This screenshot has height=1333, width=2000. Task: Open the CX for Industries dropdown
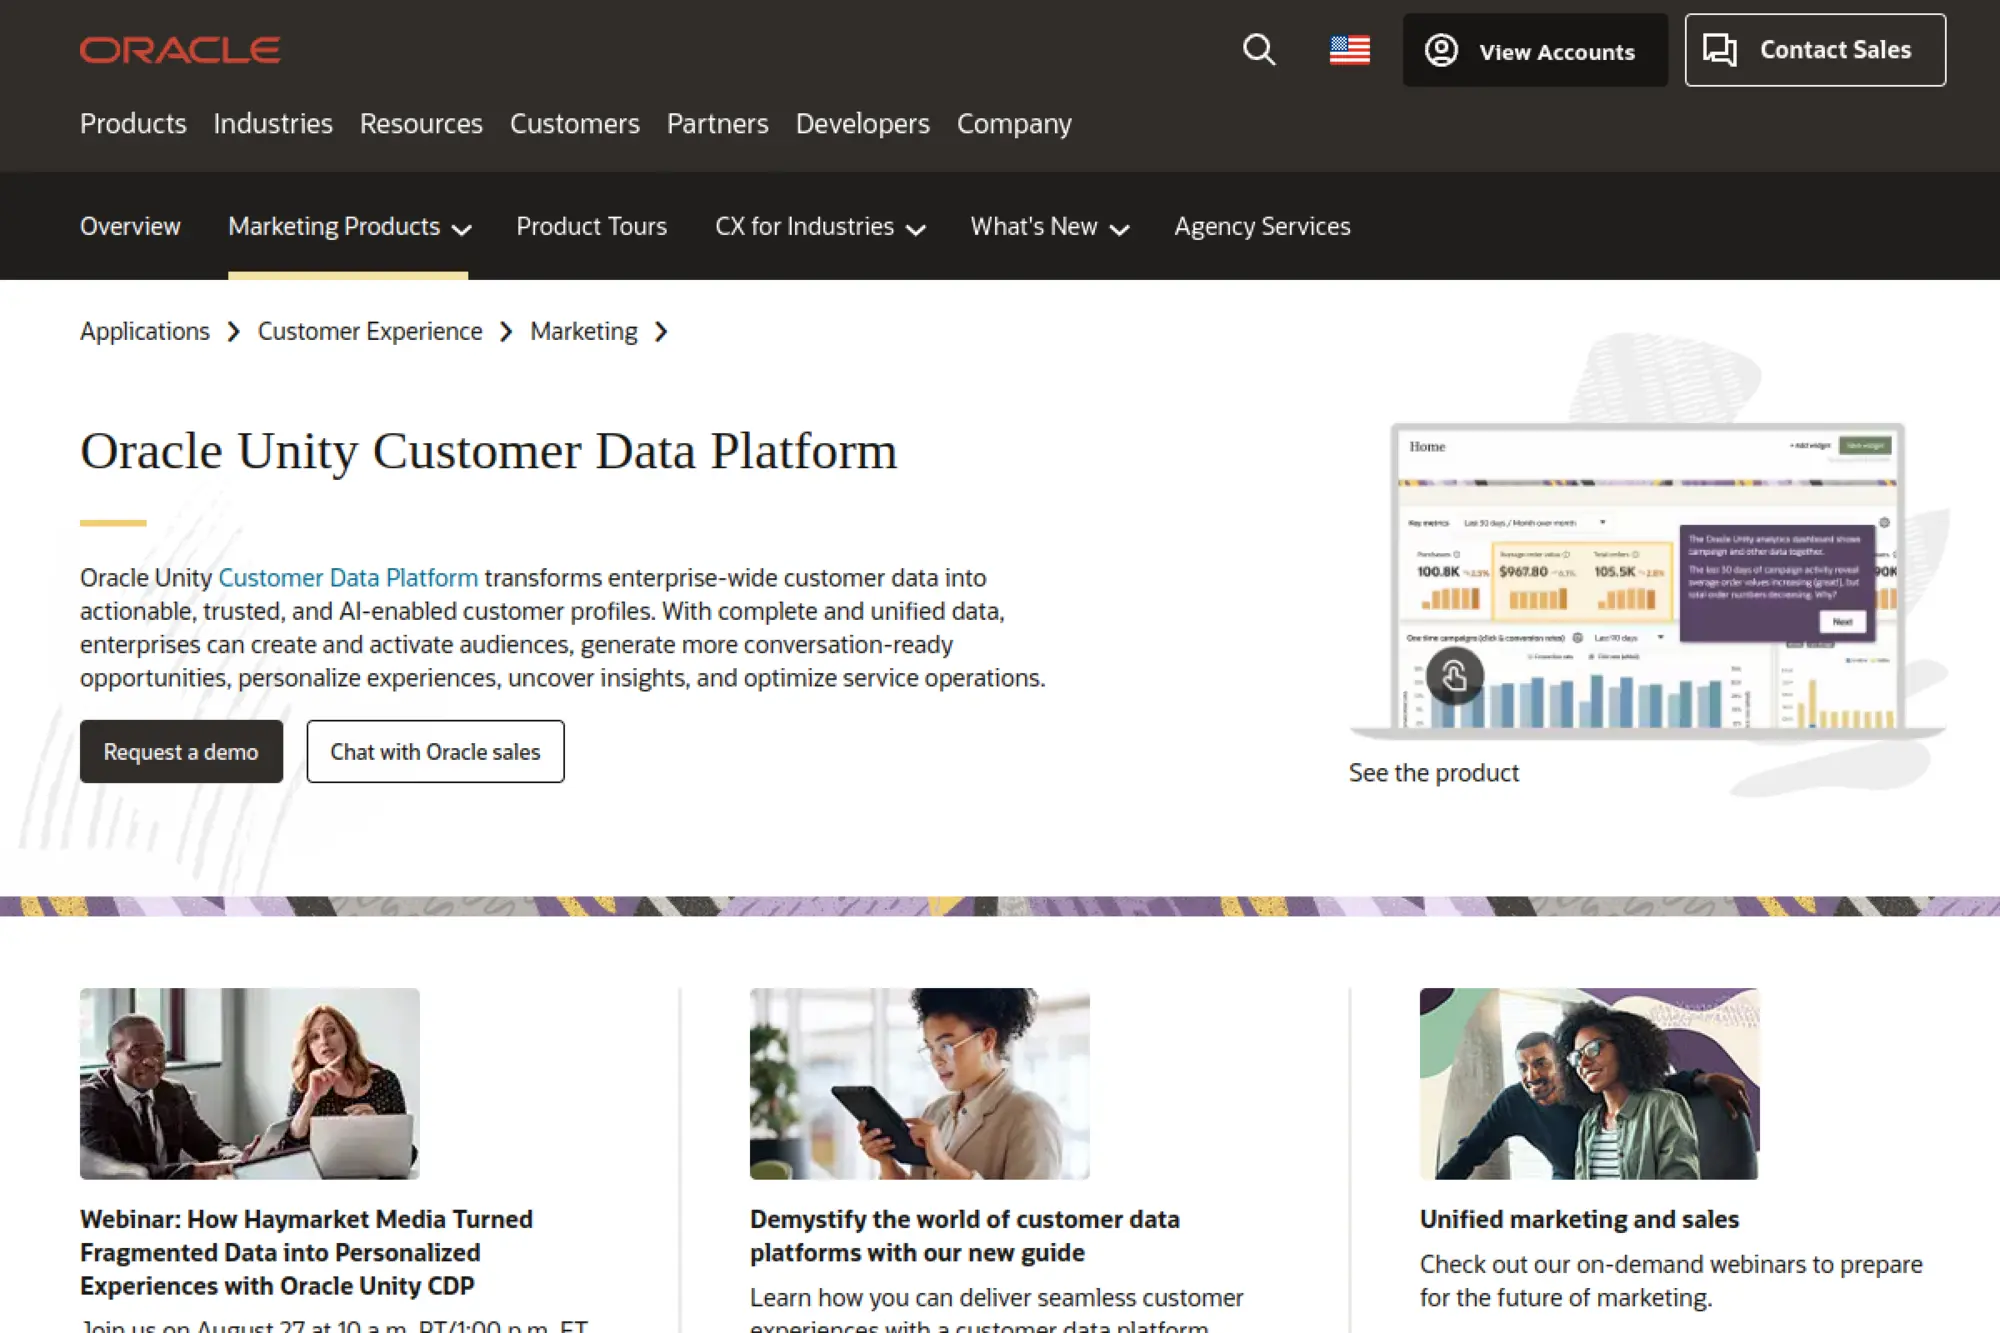819,227
